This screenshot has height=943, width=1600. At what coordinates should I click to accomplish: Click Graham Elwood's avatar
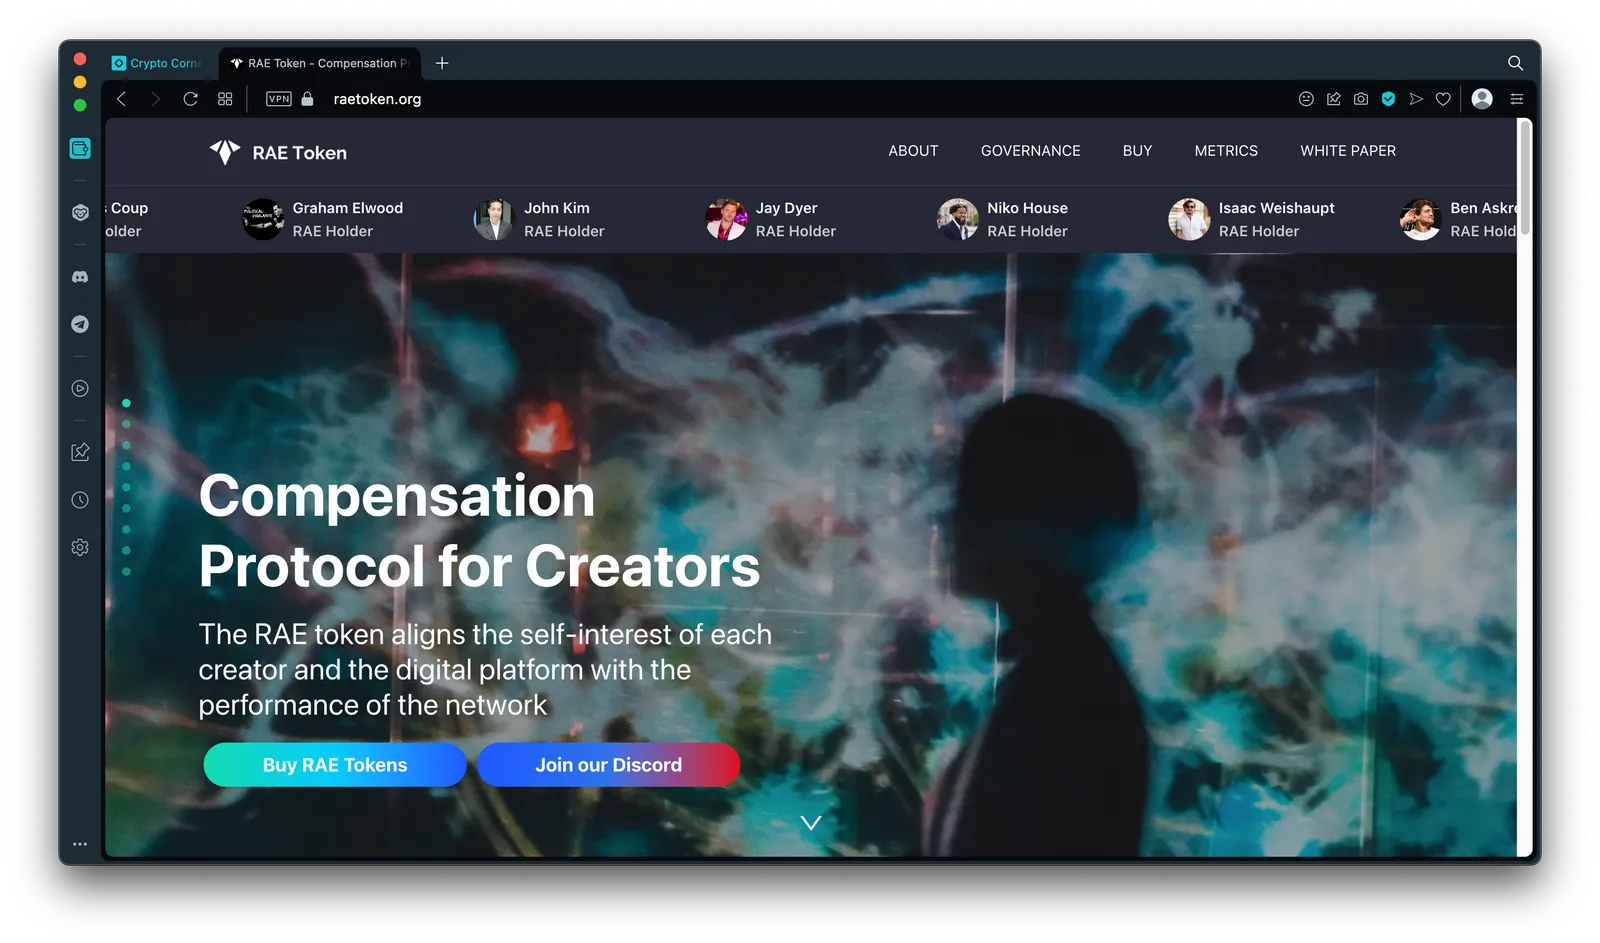[263, 219]
